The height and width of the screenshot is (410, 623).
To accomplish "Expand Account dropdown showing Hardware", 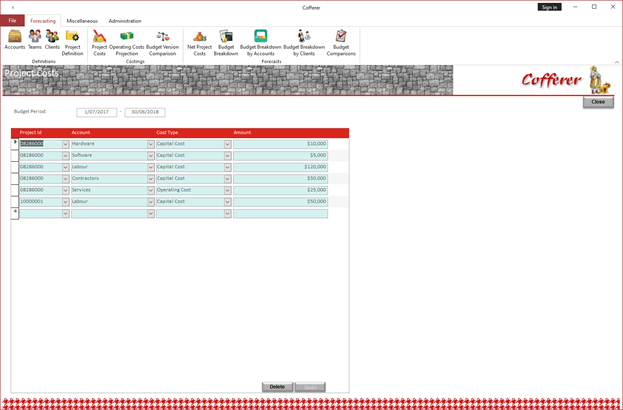I will 151,144.
